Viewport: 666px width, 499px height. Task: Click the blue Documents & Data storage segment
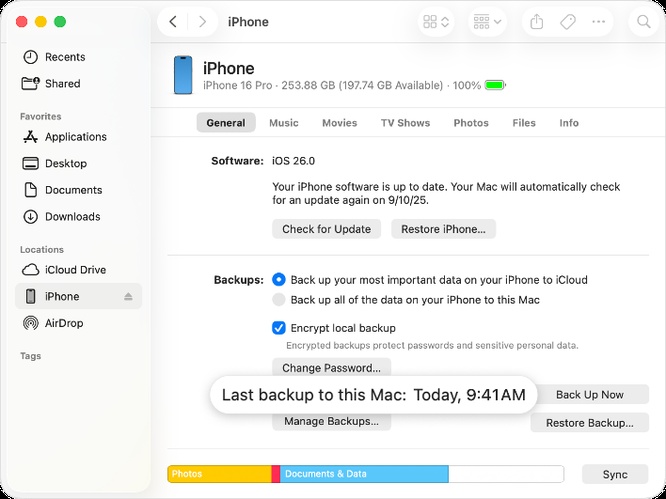pyautogui.click(x=364, y=474)
